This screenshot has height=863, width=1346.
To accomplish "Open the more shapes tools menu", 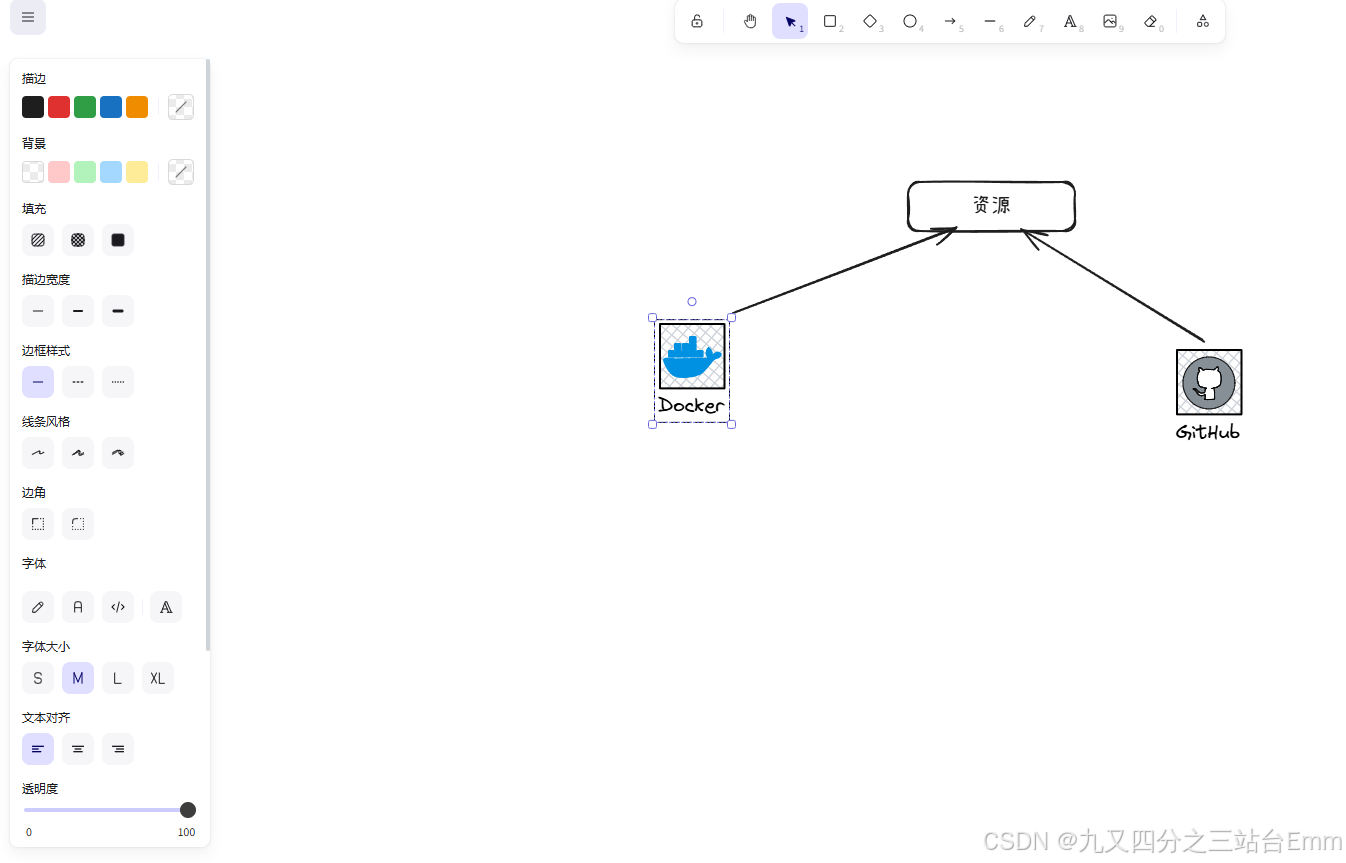I will click(1203, 21).
